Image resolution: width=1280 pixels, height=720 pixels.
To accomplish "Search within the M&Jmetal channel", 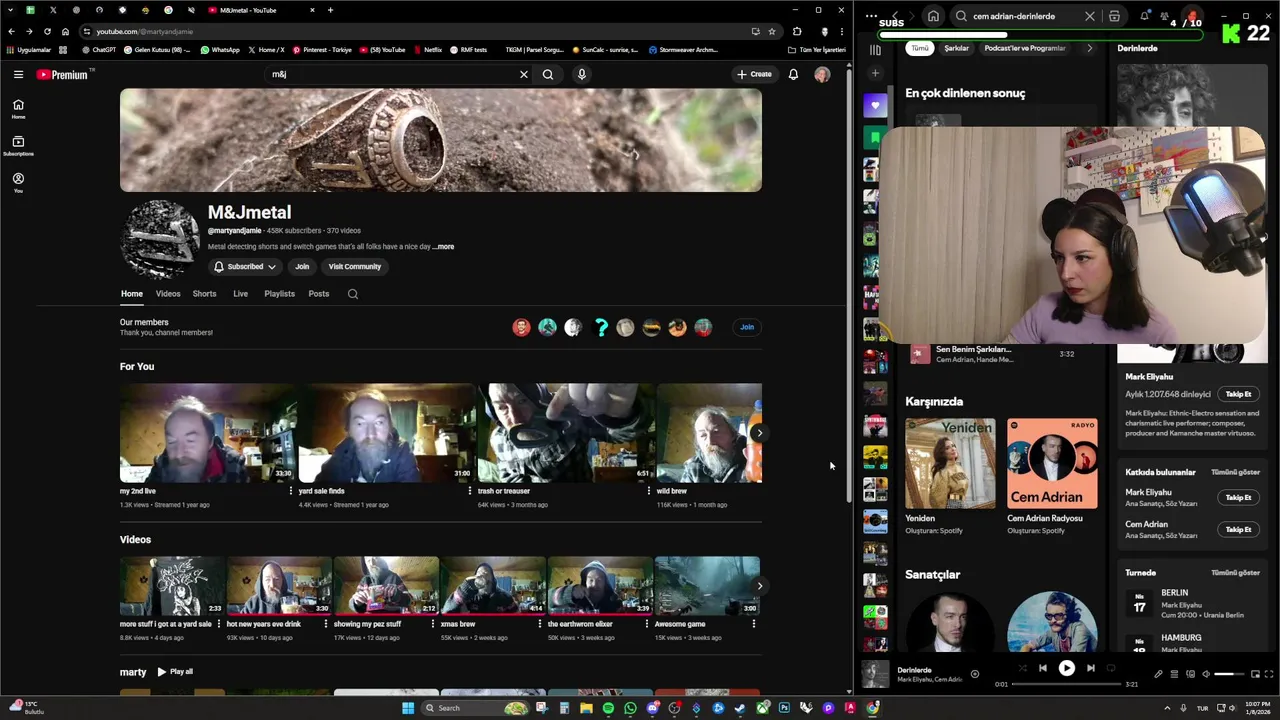I will (x=352, y=294).
